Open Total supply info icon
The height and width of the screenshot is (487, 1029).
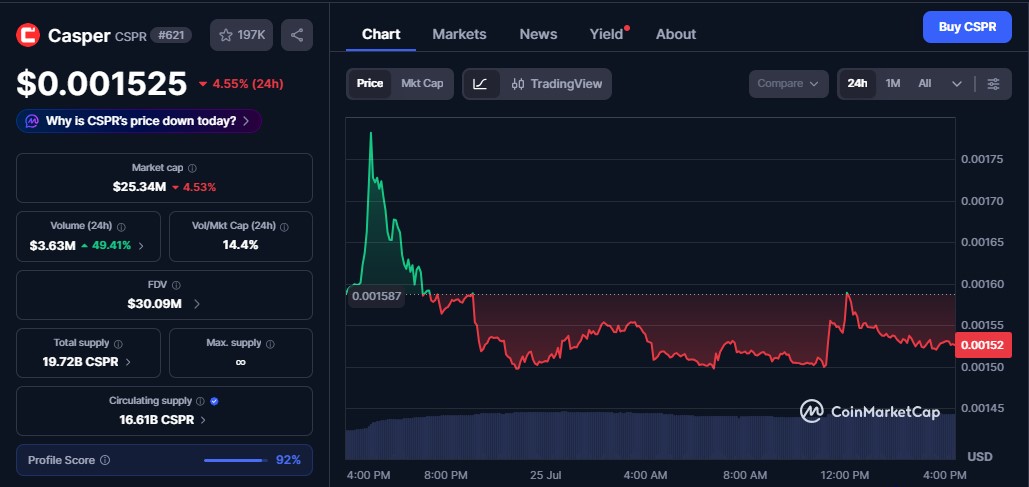118,343
